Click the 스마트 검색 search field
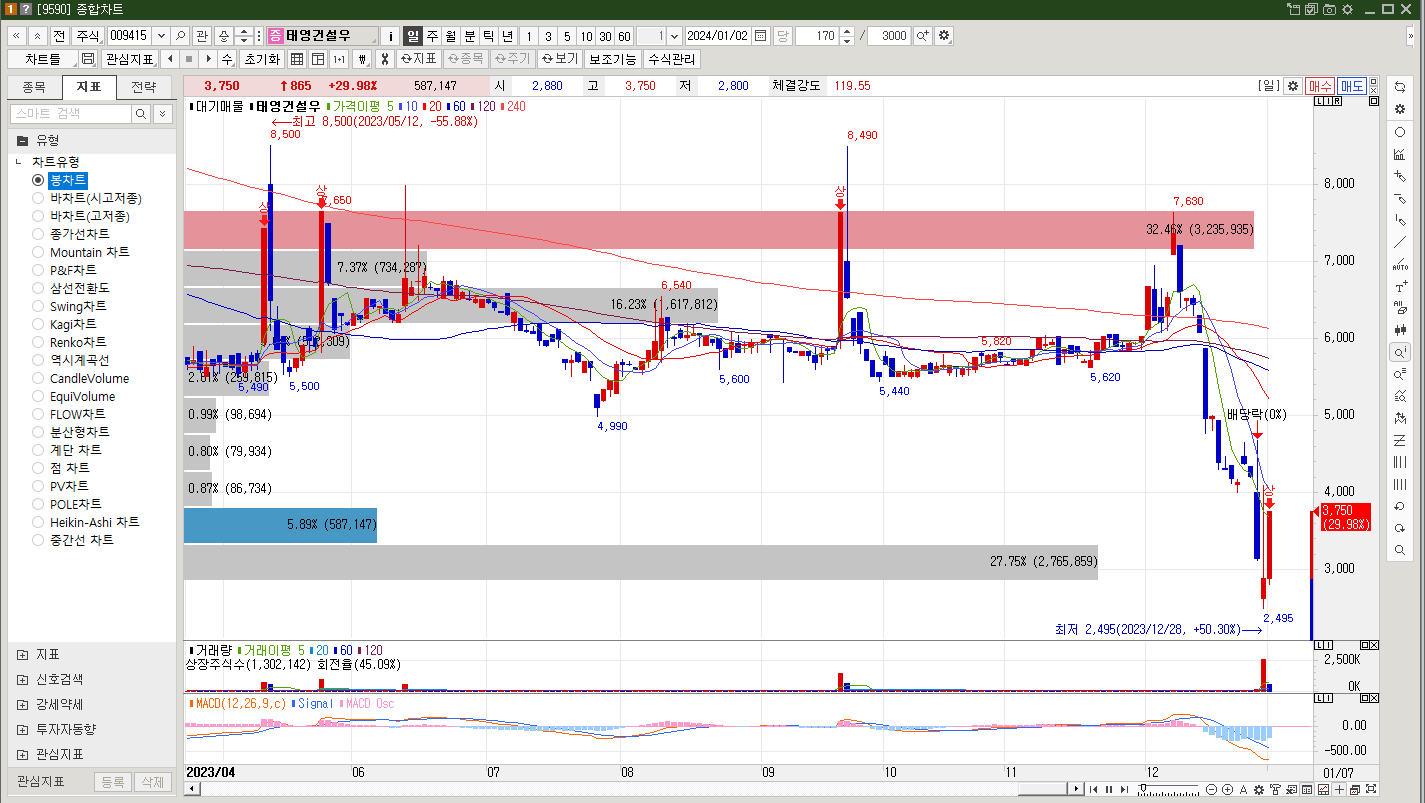The image size is (1425, 803). coord(70,114)
